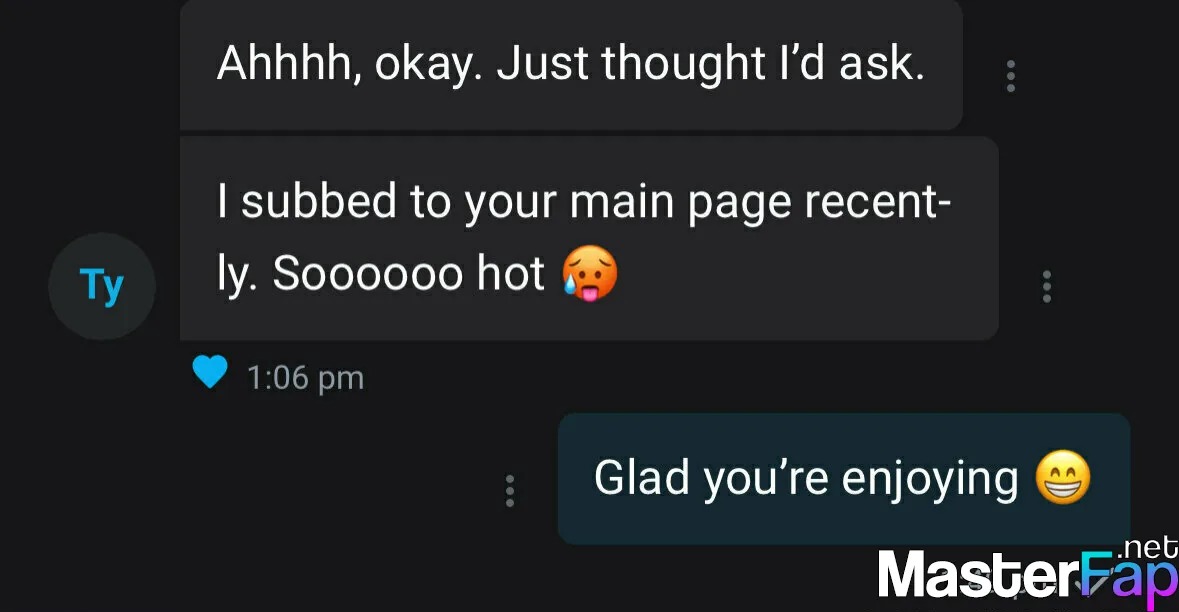
Task: Click the word "Glad" in the reply
Action: tap(641, 477)
